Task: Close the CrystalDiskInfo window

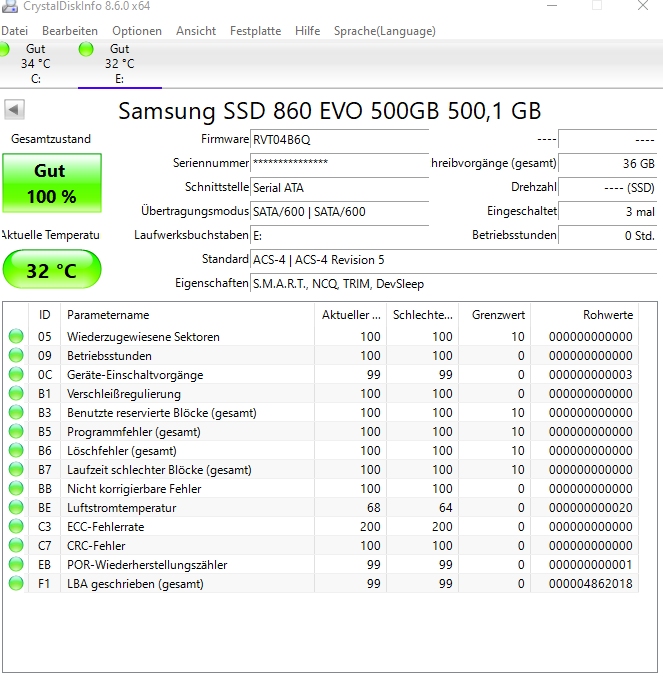Action: click(643, 6)
